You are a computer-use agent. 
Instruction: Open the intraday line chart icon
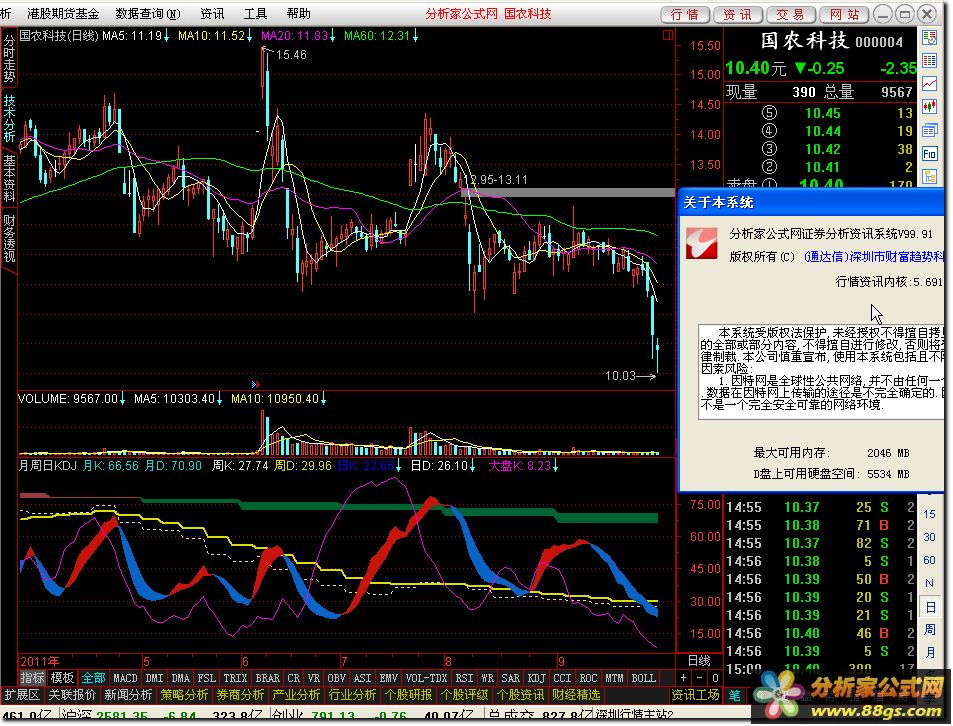tap(930, 84)
